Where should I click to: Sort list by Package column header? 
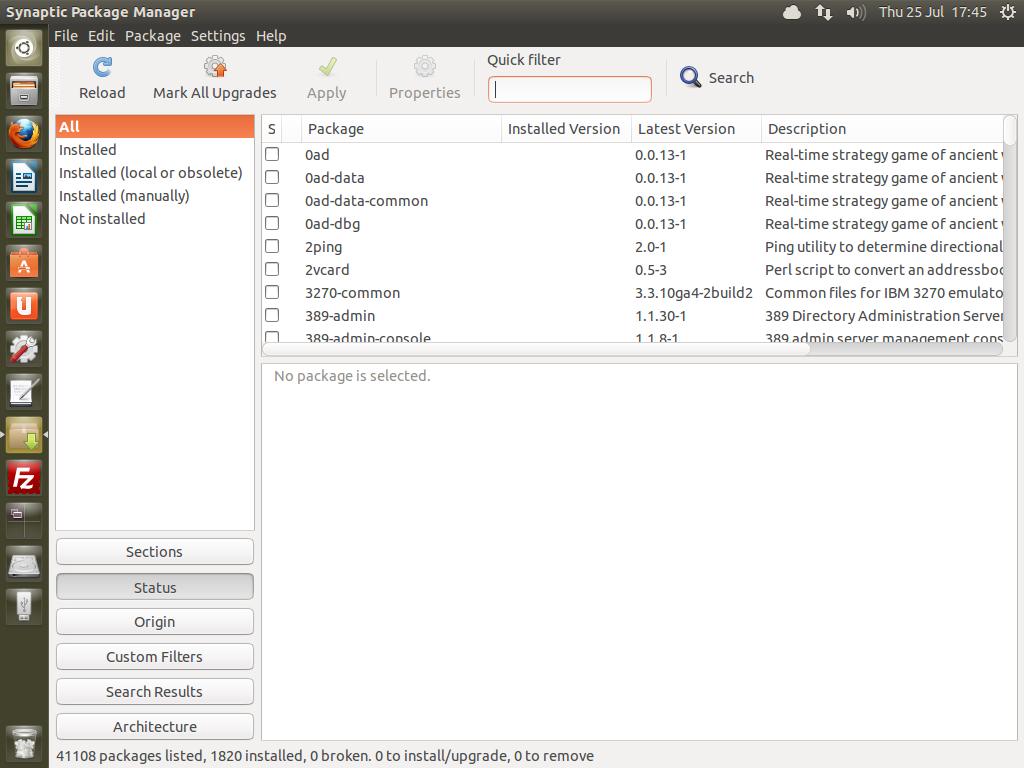400,129
